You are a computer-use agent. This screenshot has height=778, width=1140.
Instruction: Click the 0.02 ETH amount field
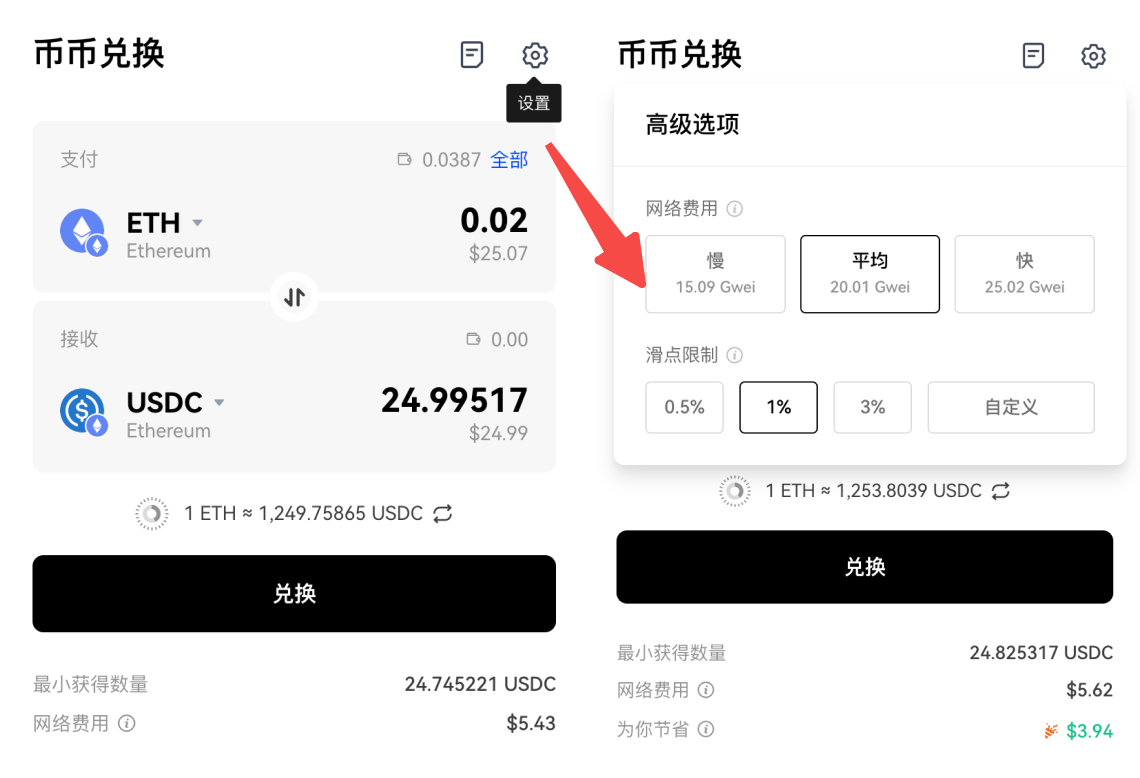coord(494,220)
